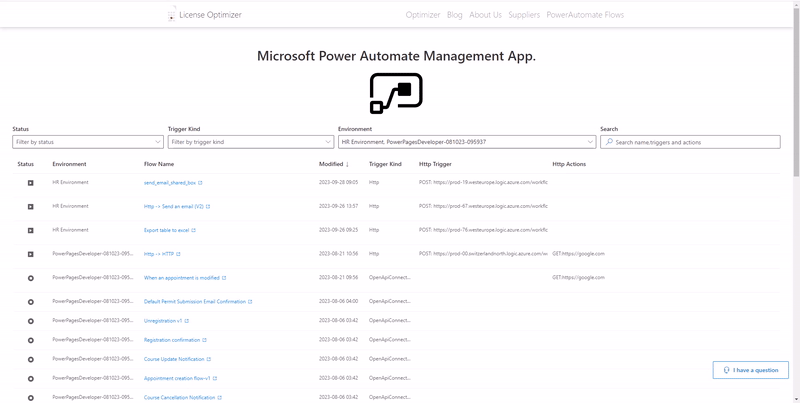Click status icon for Default Permit Submission Email Confirmation
Viewport: 800px width, 403px height.
pos(31,302)
